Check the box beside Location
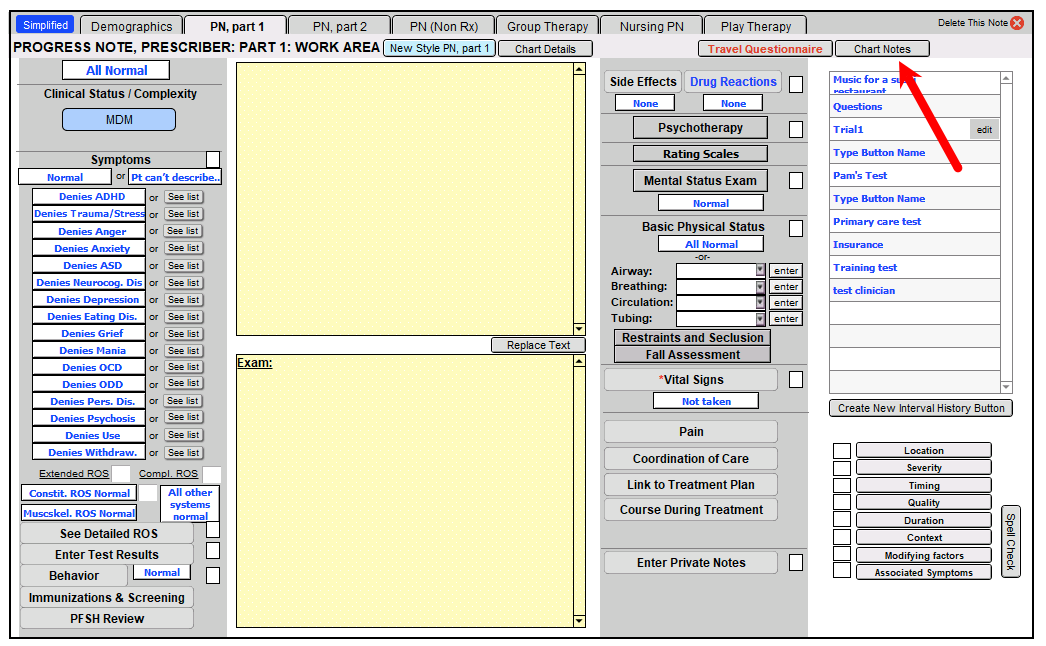The image size is (1046, 646). click(843, 450)
